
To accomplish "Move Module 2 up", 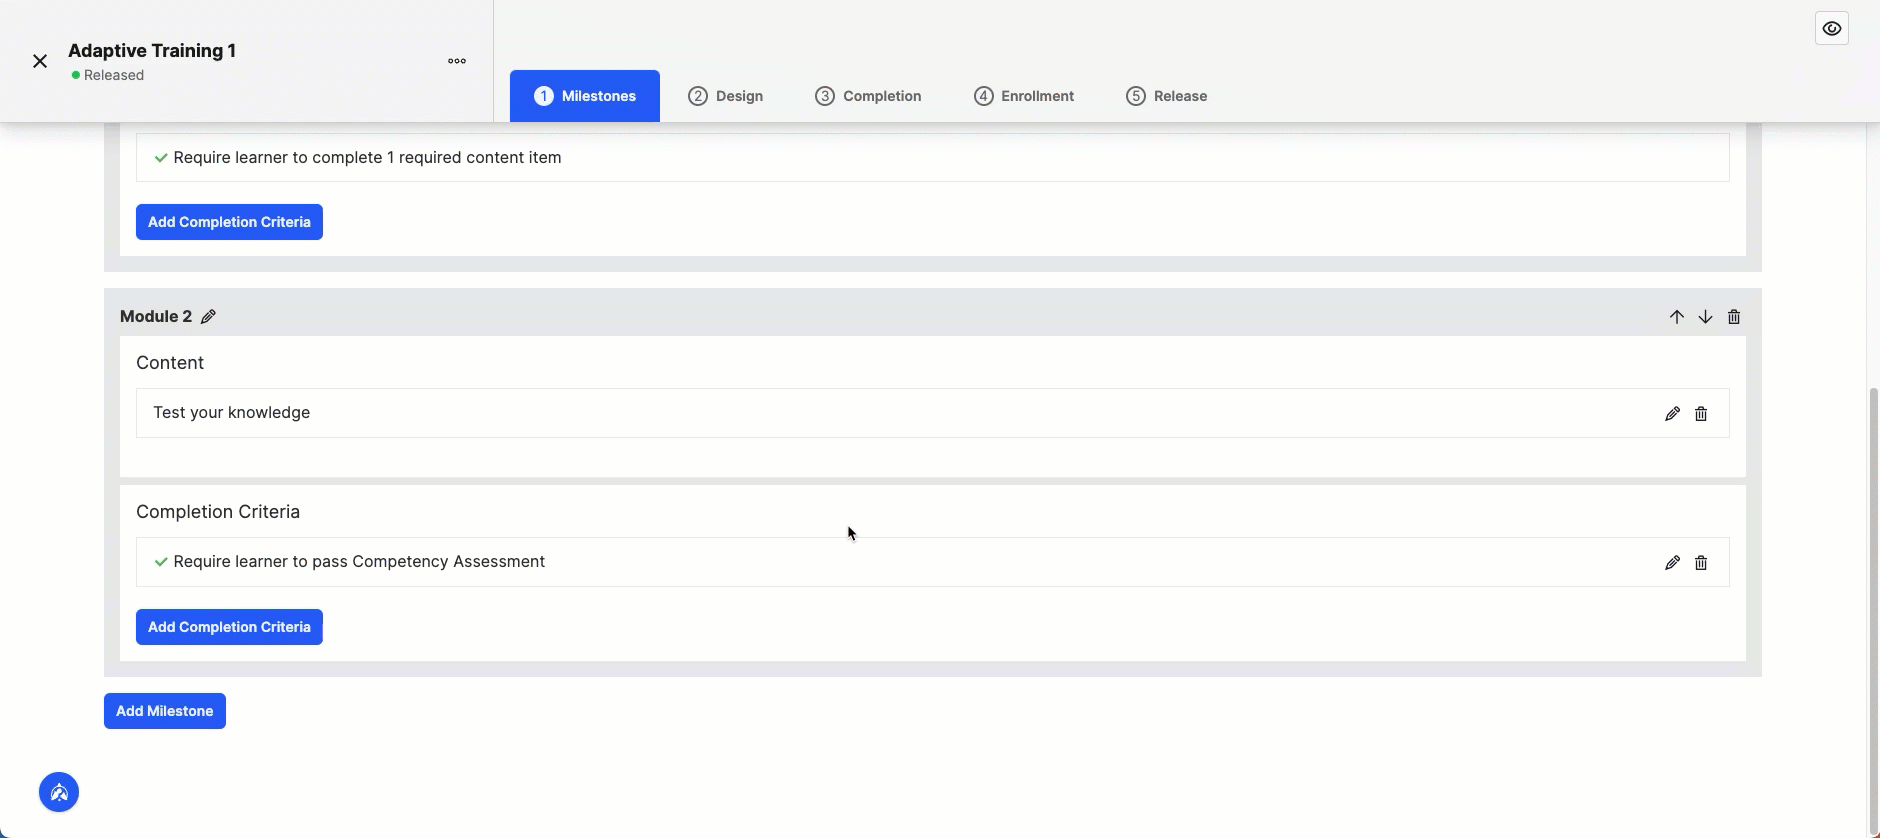I will click(1677, 317).
